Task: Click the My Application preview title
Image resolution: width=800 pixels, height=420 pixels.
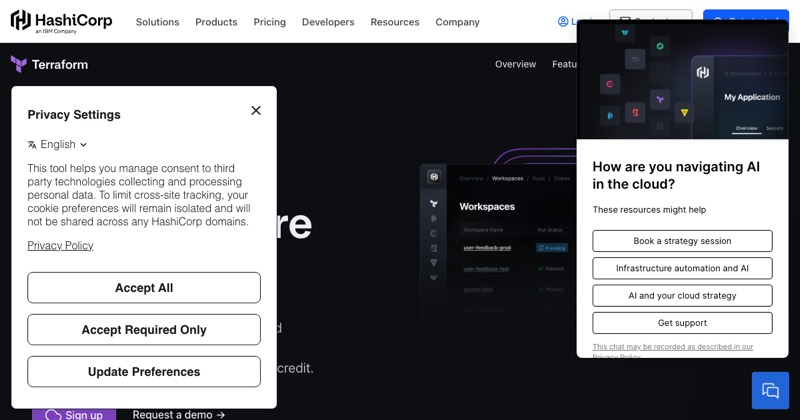Action: [x=752, y=97]
